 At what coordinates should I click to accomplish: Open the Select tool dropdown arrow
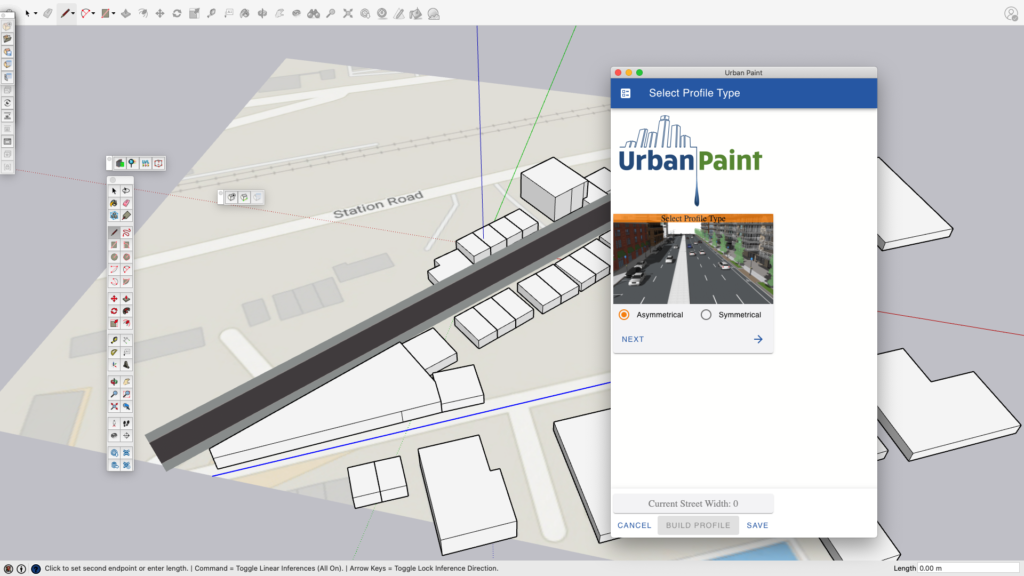tap(36, 14)
